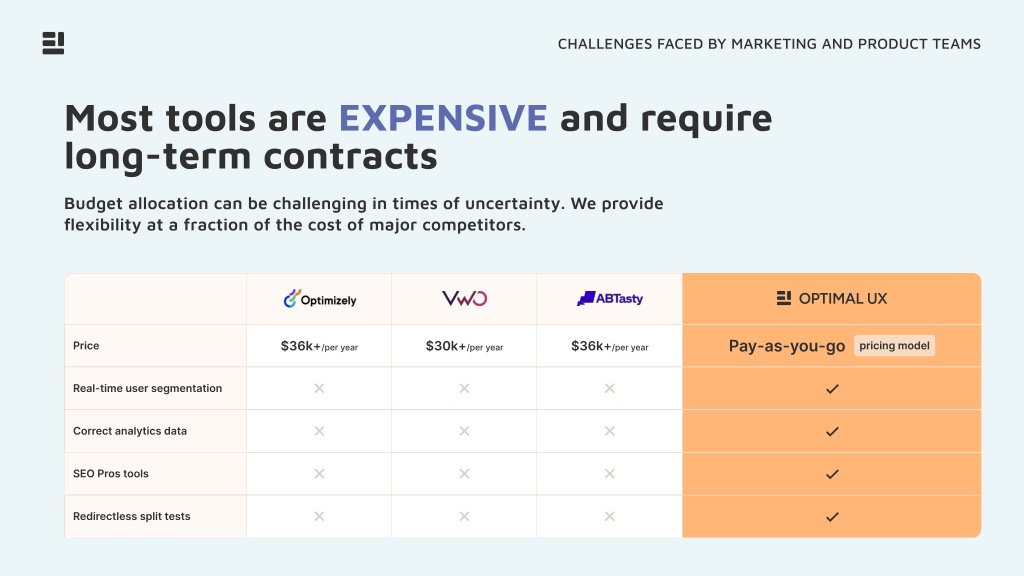Click ABTasty X mark for SEO Pros tools
Image resolution: width=1024 pixels, height=576 pixels.
pyautogui.click(x=609, y=473)
